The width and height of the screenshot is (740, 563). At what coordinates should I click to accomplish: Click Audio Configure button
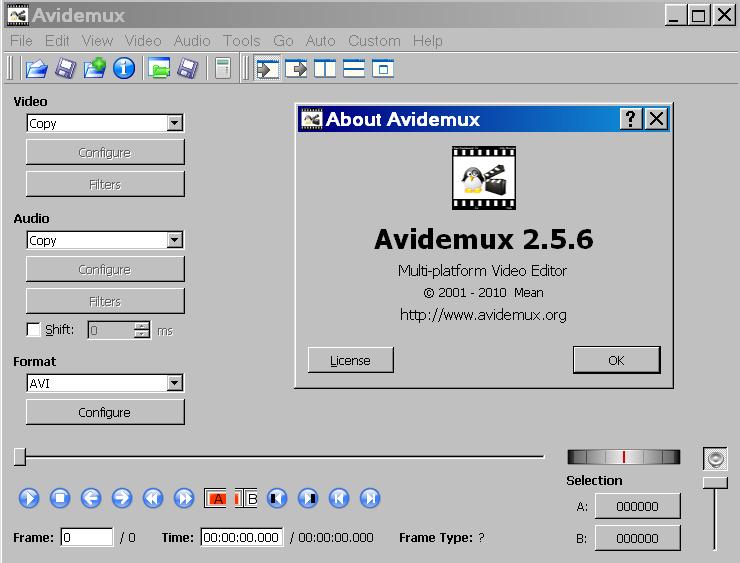point(105,269)
